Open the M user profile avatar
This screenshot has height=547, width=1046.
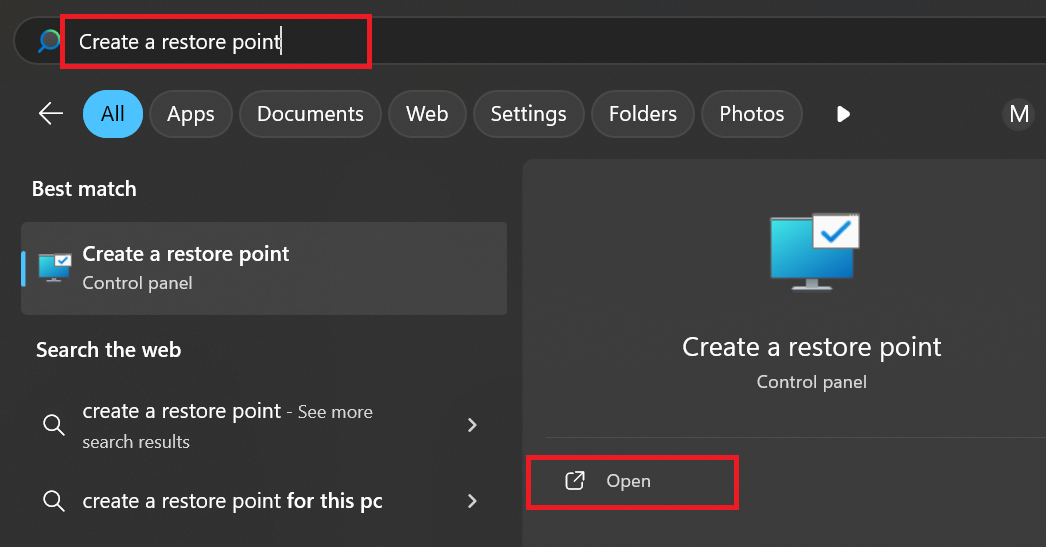pyautogui.click(x=1019, y=114)
